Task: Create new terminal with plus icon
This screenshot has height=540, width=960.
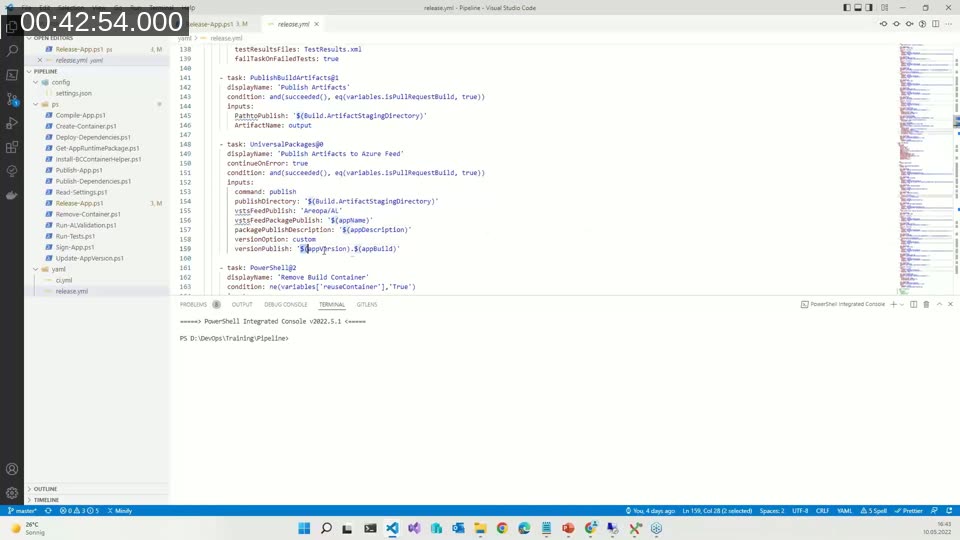Action: coord(893,304)
